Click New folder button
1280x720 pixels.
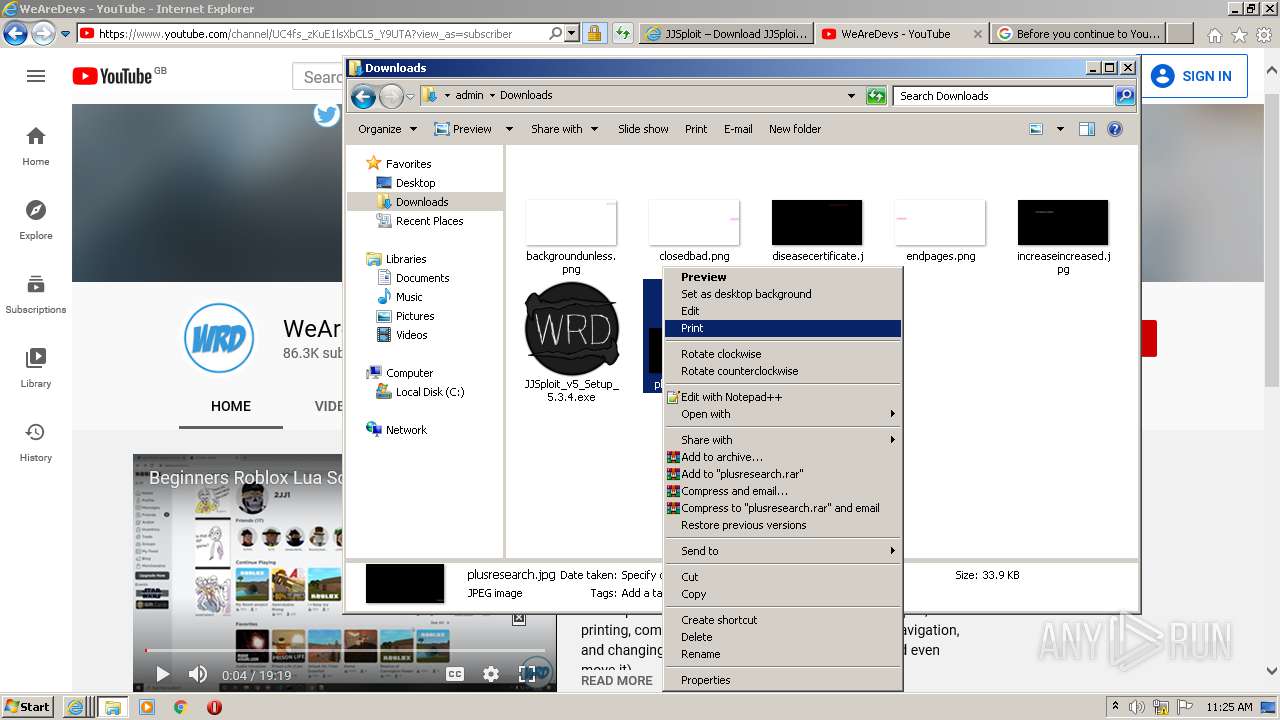[795, 129]
